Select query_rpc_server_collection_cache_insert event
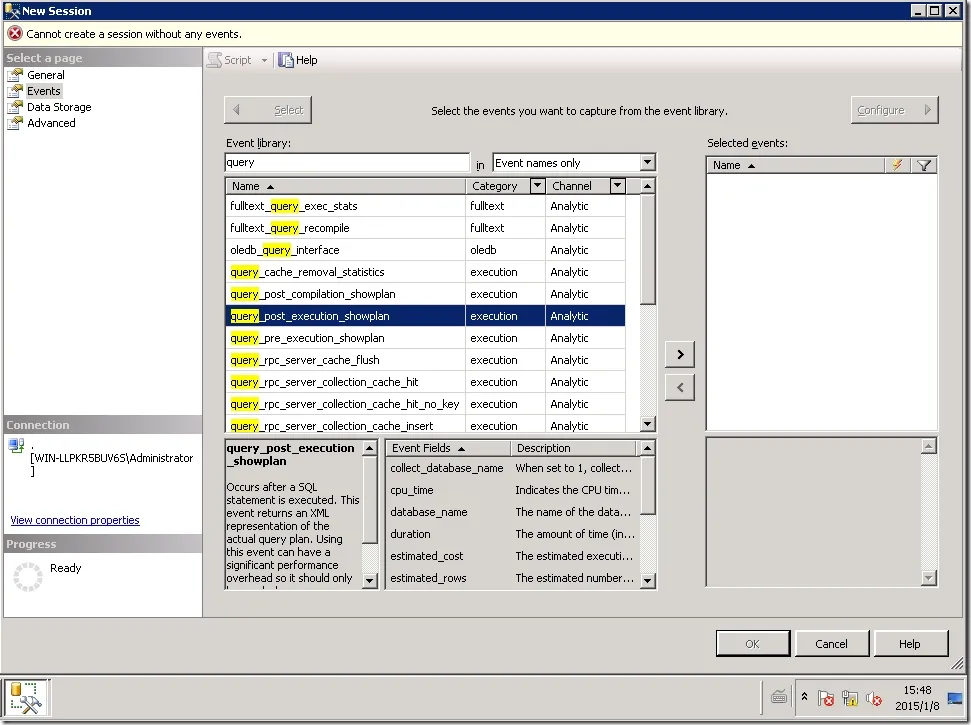Viewport: 971px width, 725px height. (x=425, y=425)
